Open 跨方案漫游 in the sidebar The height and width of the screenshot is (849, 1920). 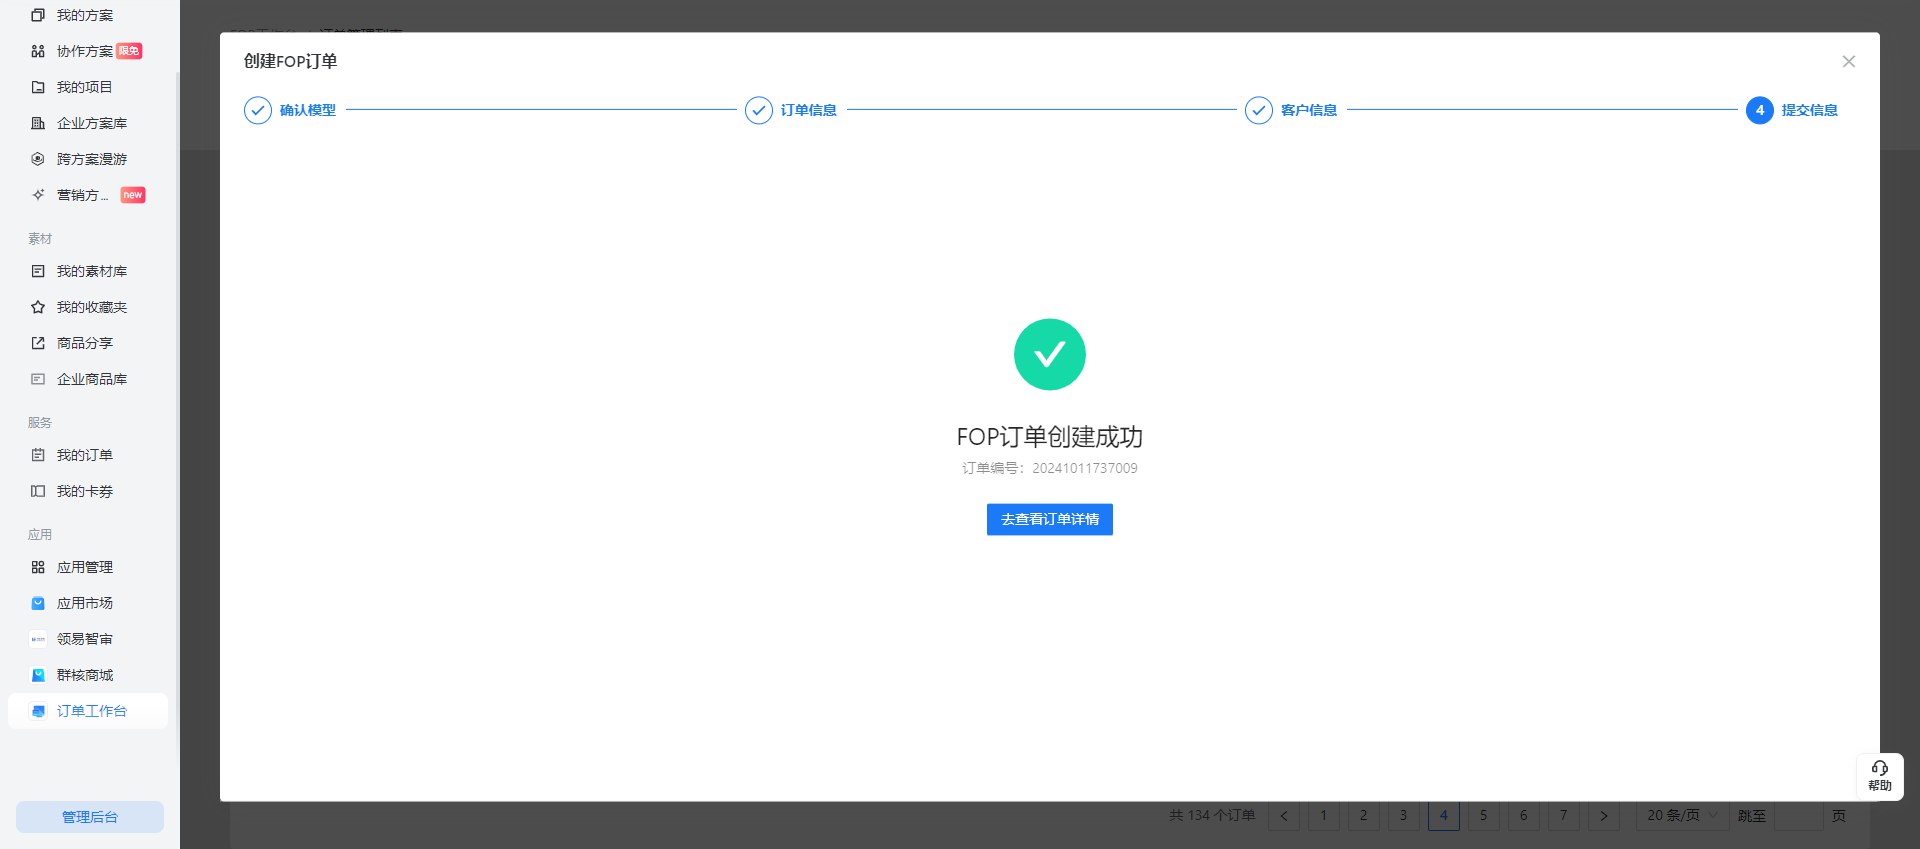pos(91,159)
